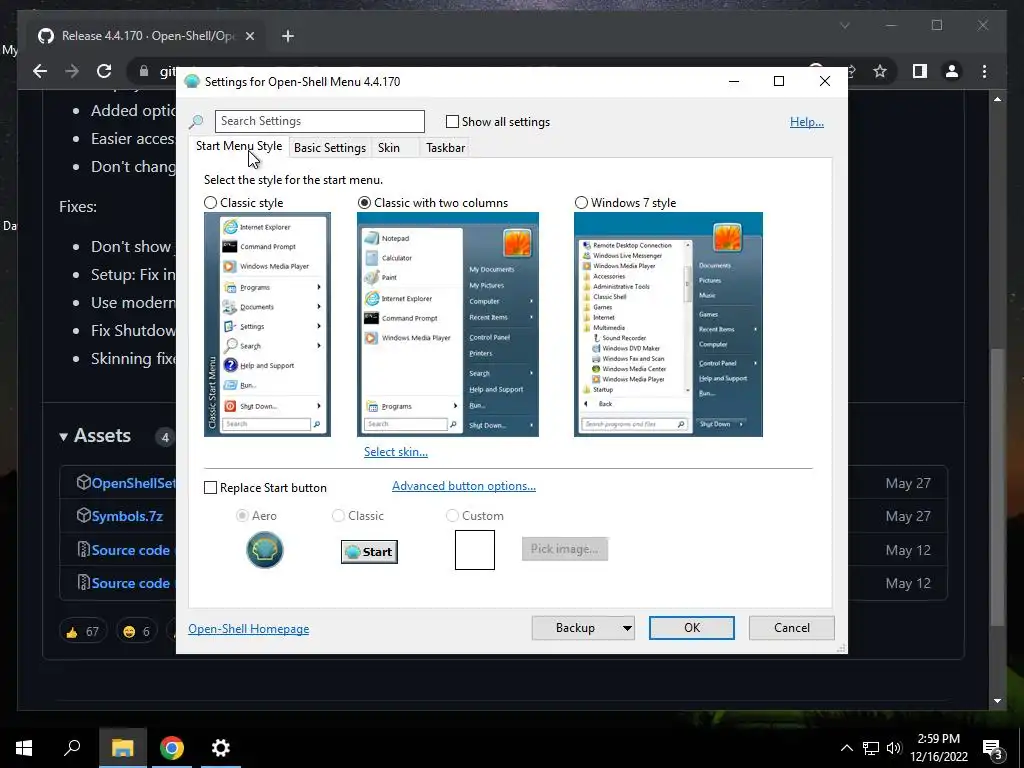Screen dimensions: 1024x768
Task: Choose the Classic button radio option
Action: (x=338, y=516)
